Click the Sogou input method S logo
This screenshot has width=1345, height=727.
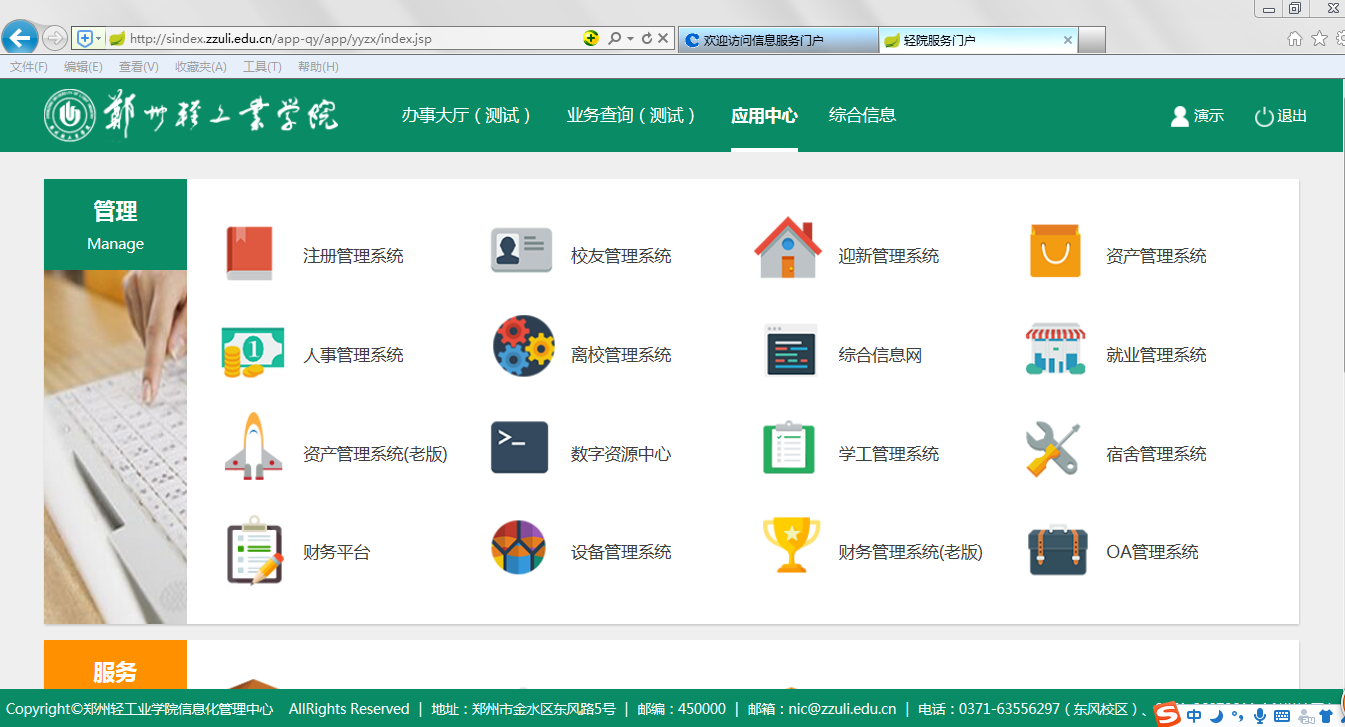point(1166,714)
